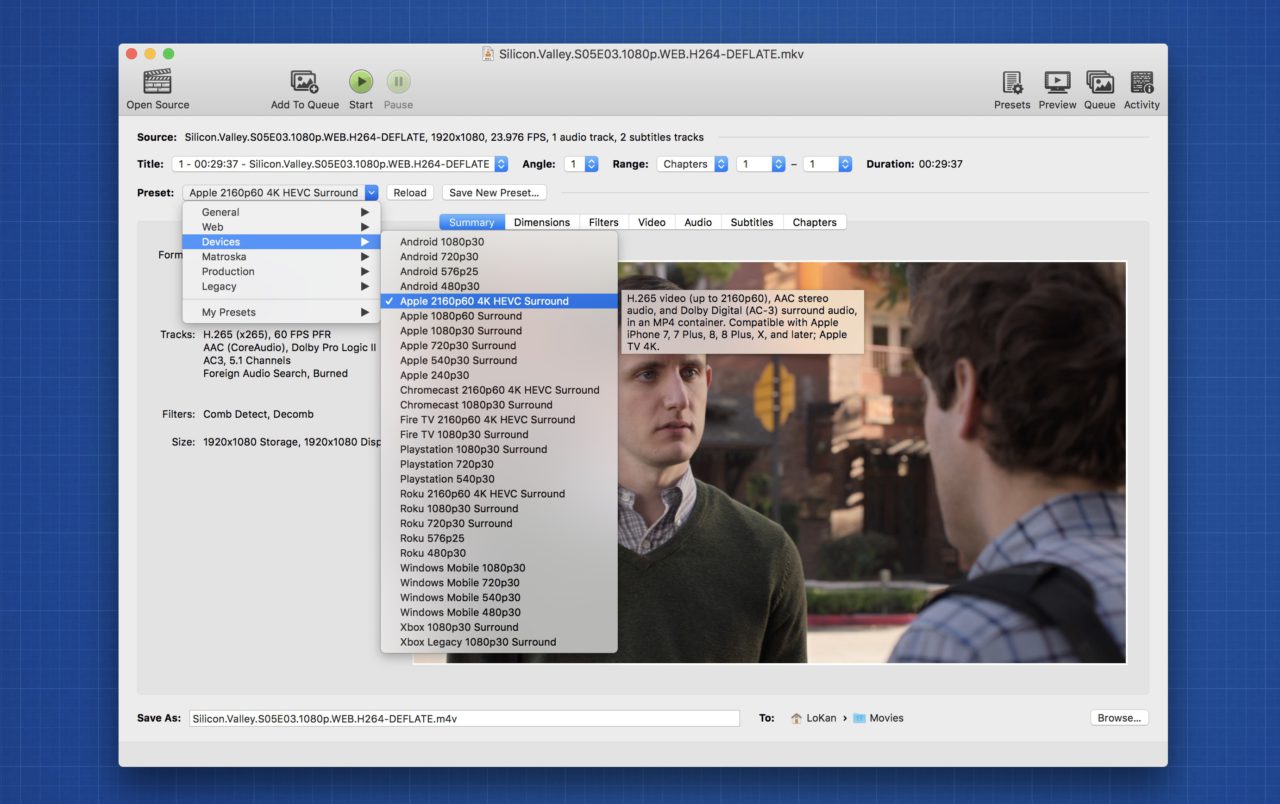Select the Roku 480p30 preset
Screen dimensions: 1280x804
(499, 553)
